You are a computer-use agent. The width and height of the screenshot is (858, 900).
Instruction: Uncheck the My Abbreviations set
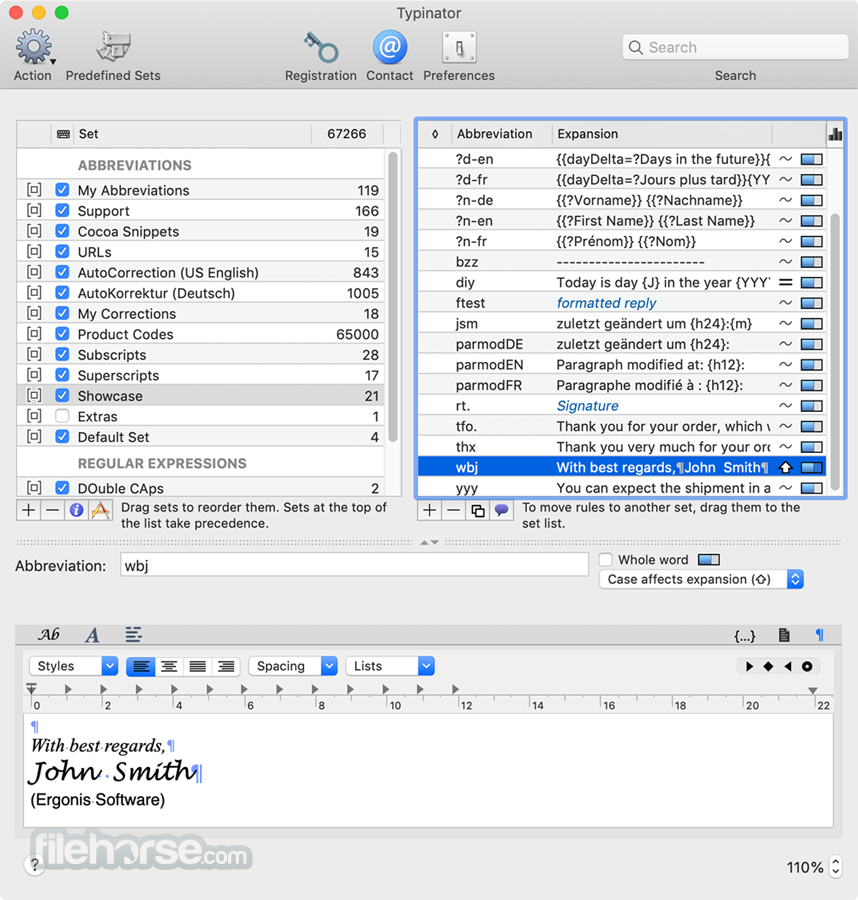tap(63, 190)
